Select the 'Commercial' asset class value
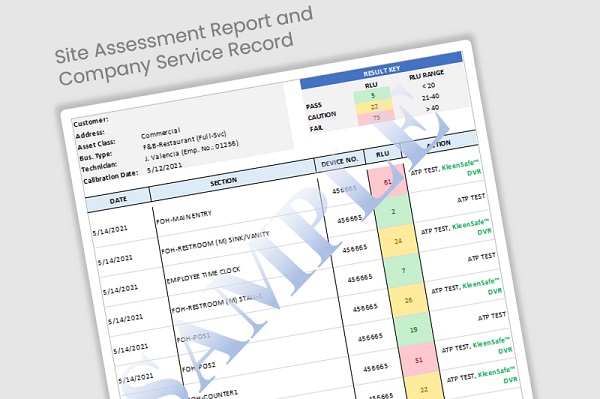Screen dimensions: 600x399 tap(160, 133)
